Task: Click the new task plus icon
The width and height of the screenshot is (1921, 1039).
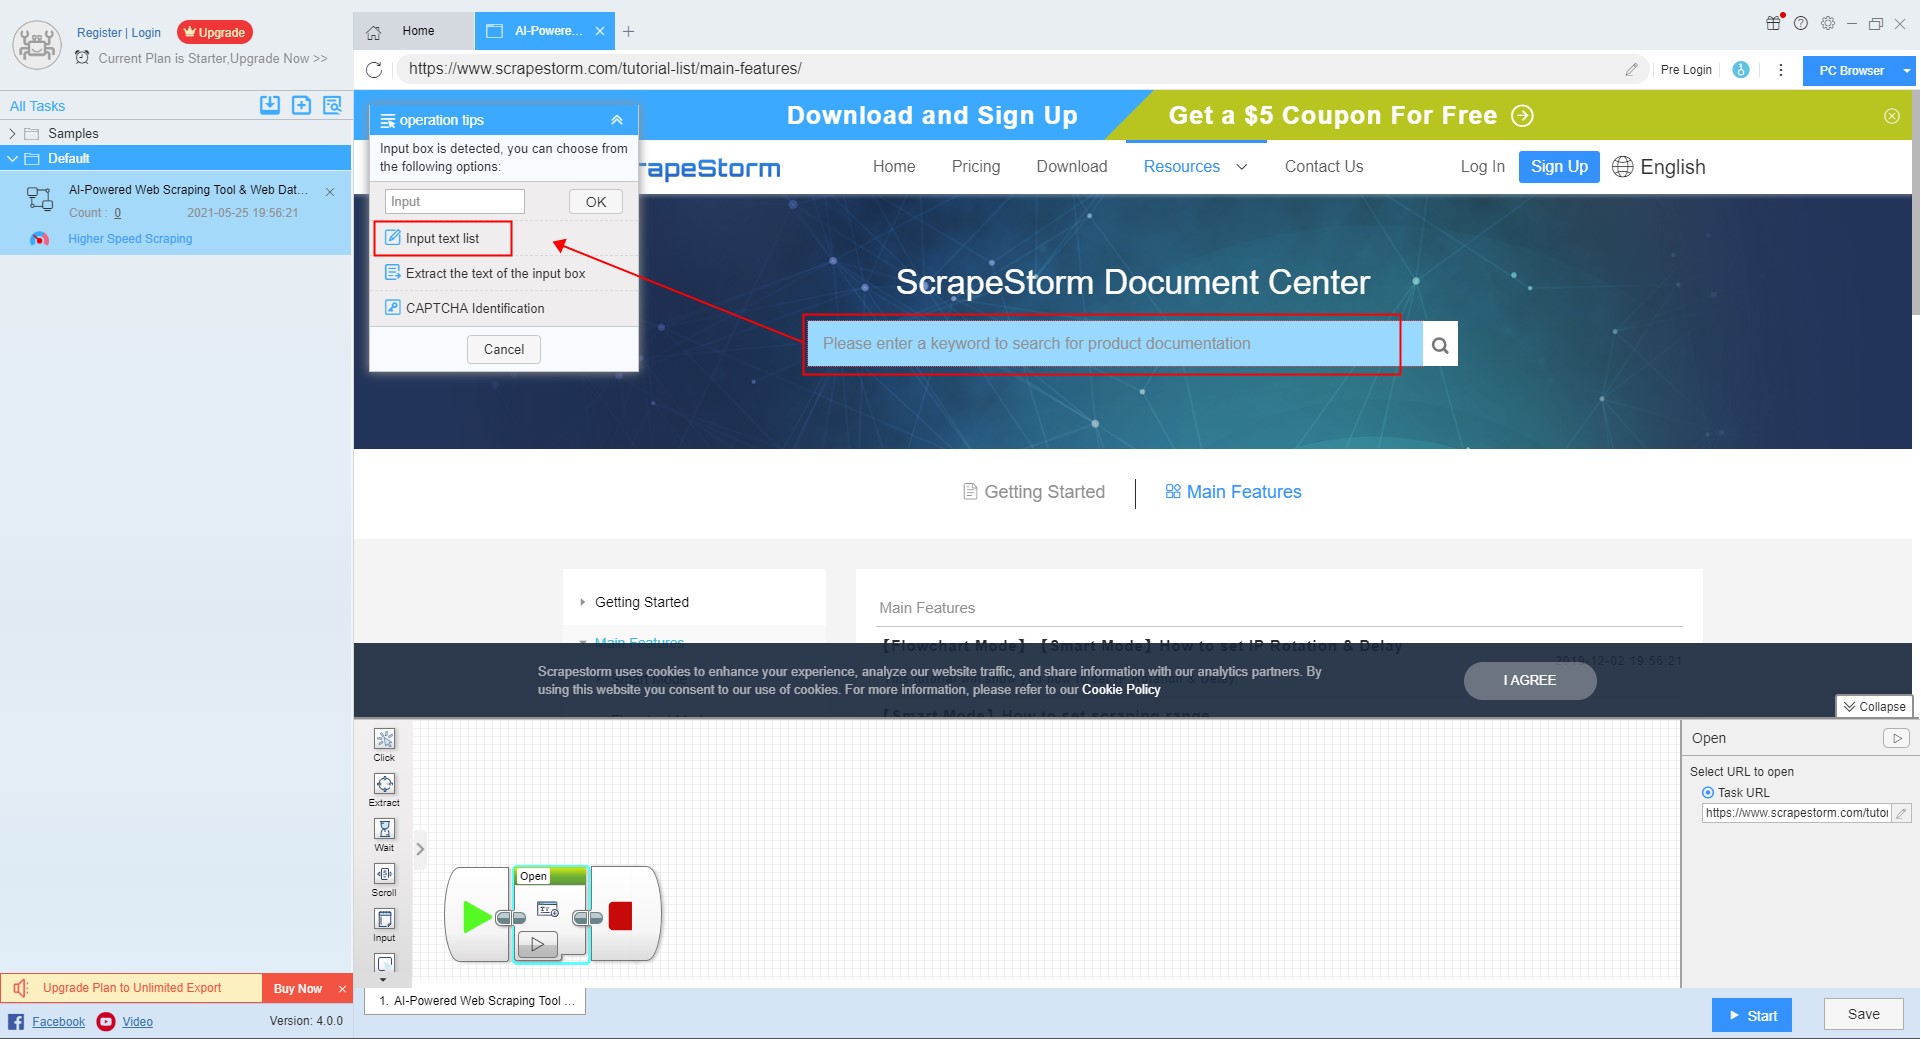Action: pos(301,105)
